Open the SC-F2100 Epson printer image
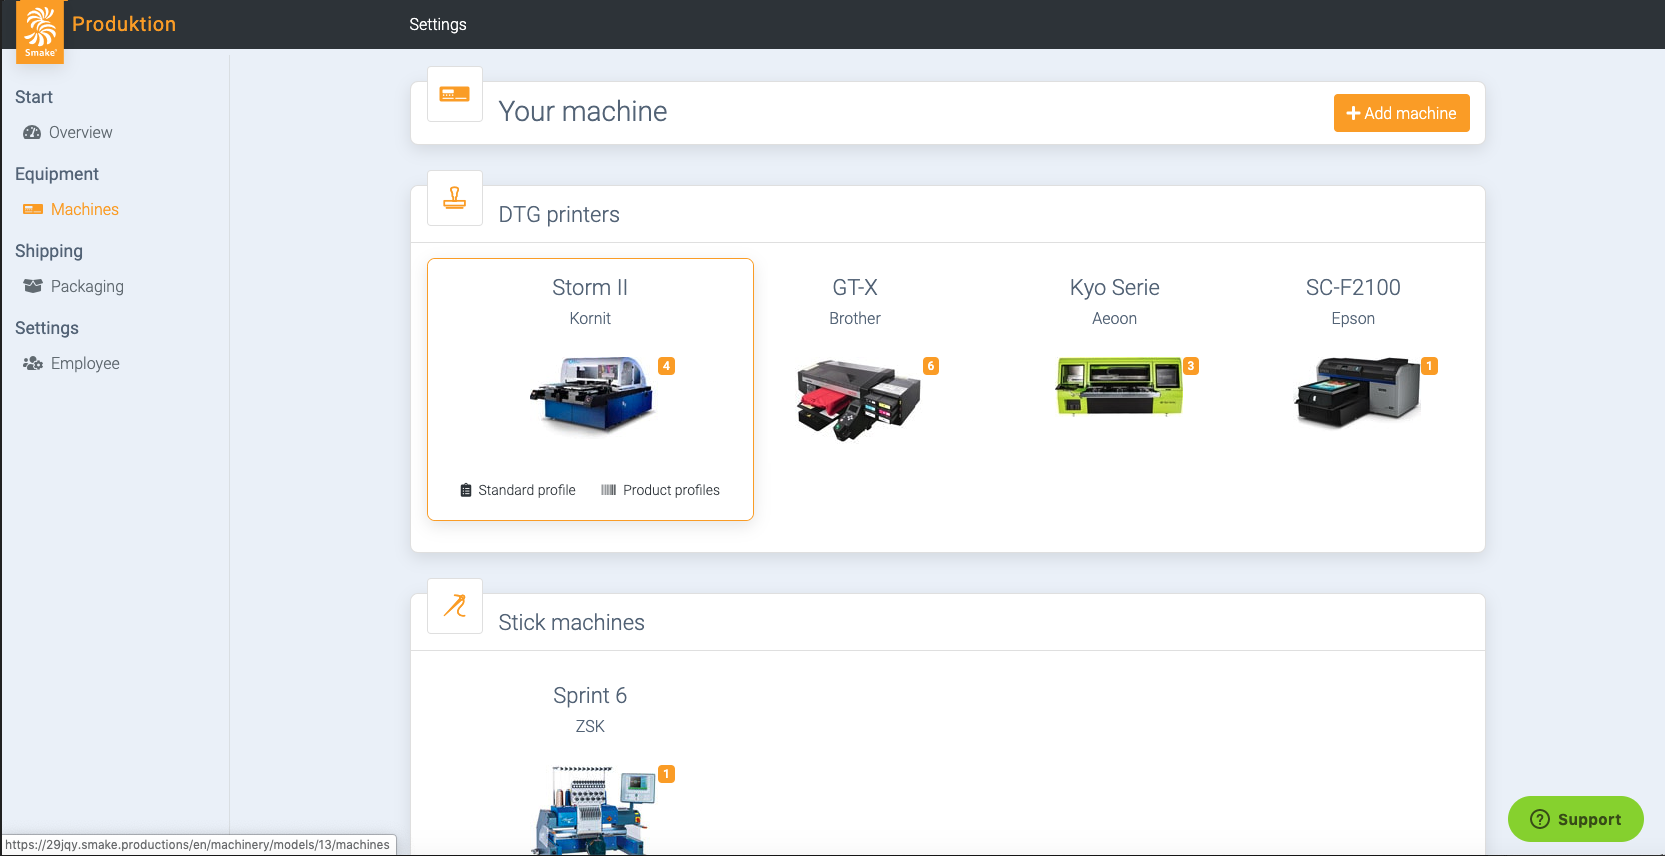1665x856 pixels. 1358,392
